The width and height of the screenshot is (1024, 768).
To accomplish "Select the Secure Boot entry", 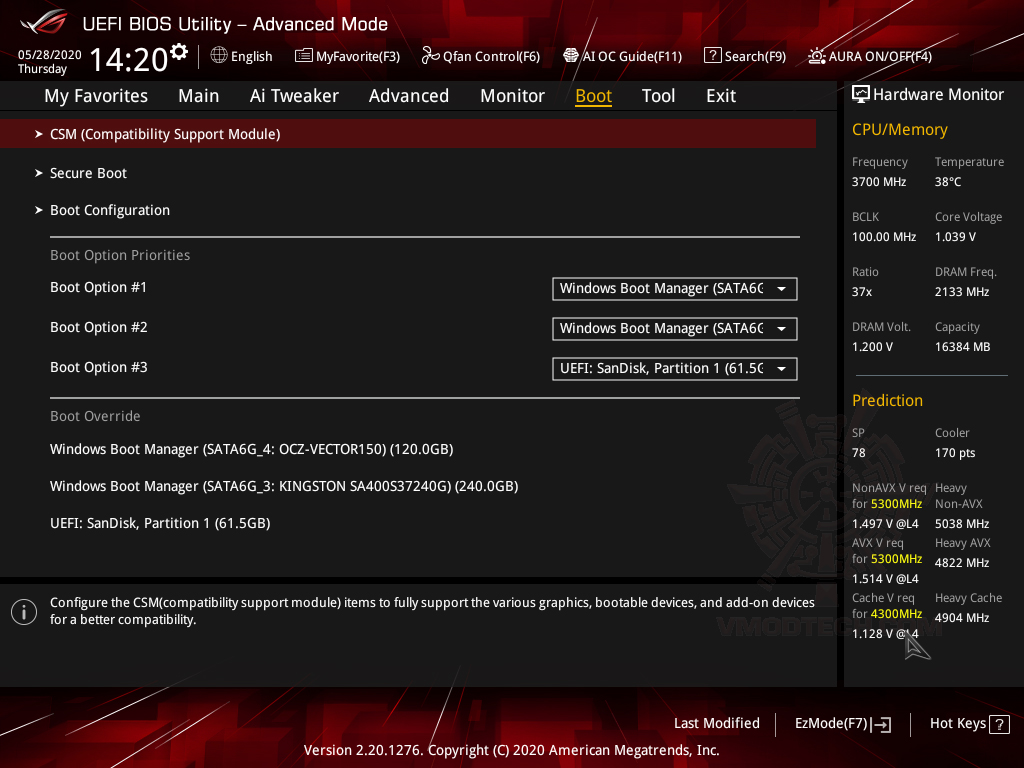I will (x=88, y=173).
